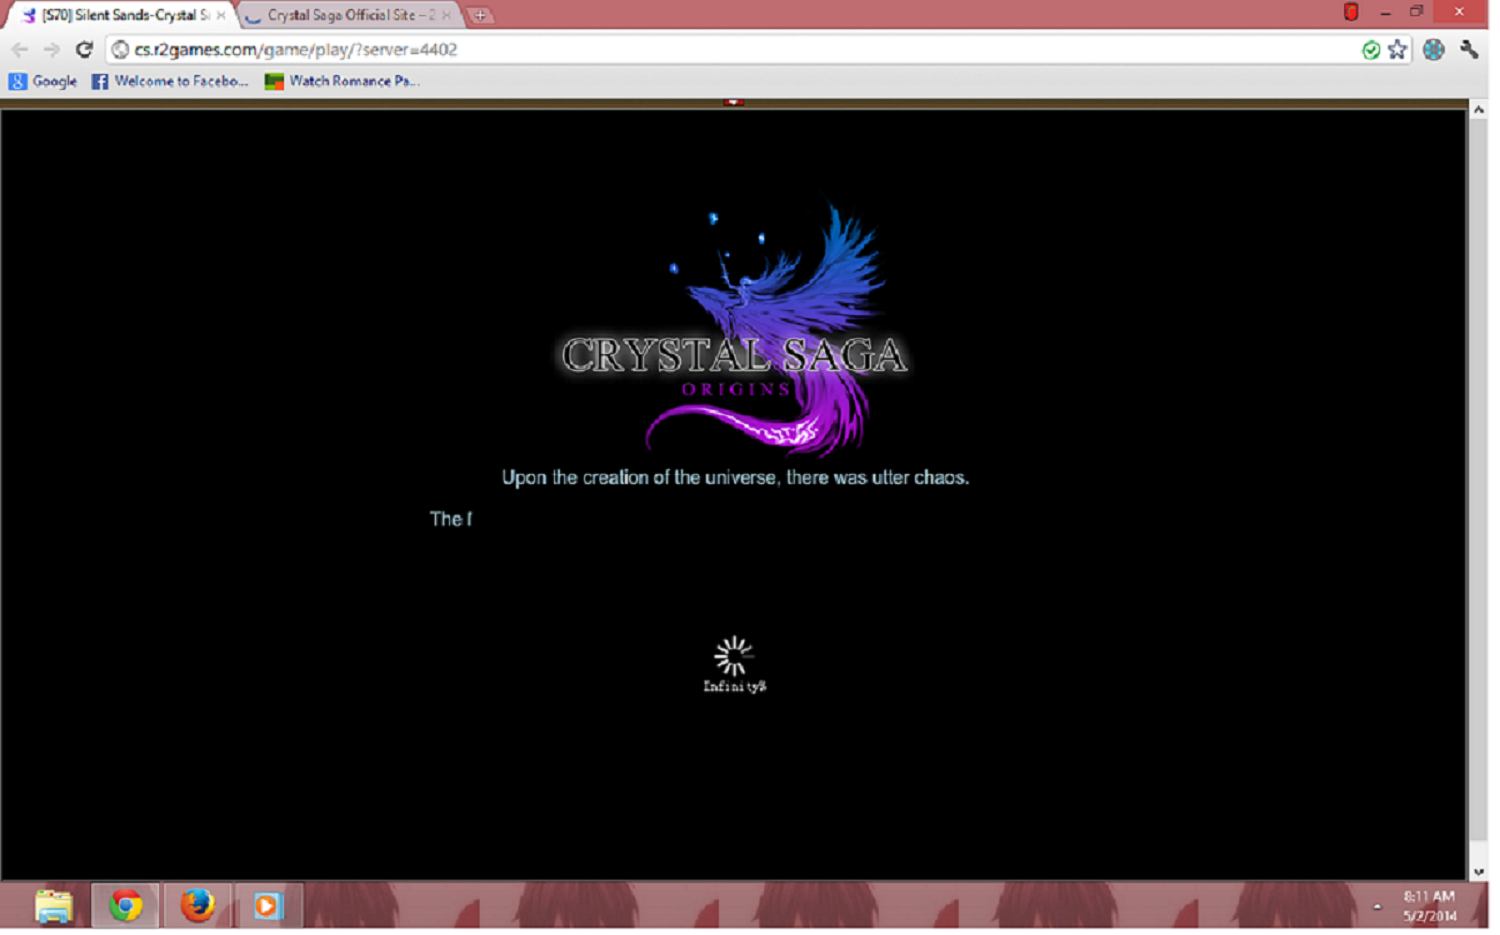This screenshot has width=1500, height=935.
Task: Click the browser back arrow
Action: pyautogui.click(x=20, y=49)
